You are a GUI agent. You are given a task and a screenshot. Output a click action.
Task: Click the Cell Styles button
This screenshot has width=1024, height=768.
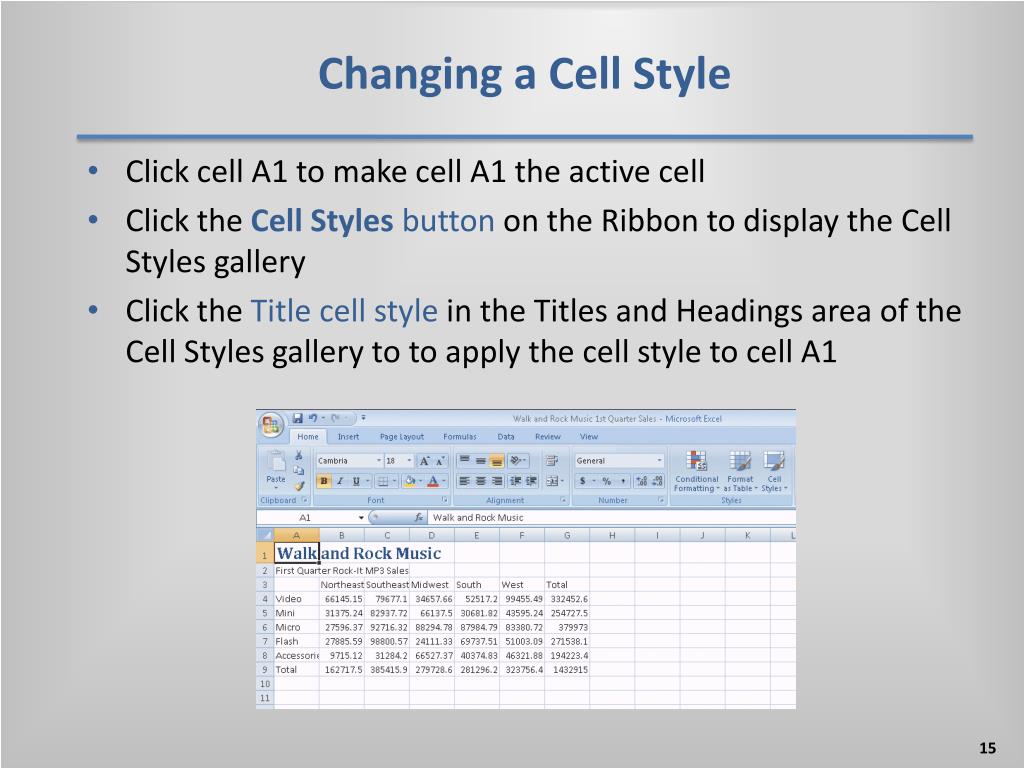tap(775, 471)
